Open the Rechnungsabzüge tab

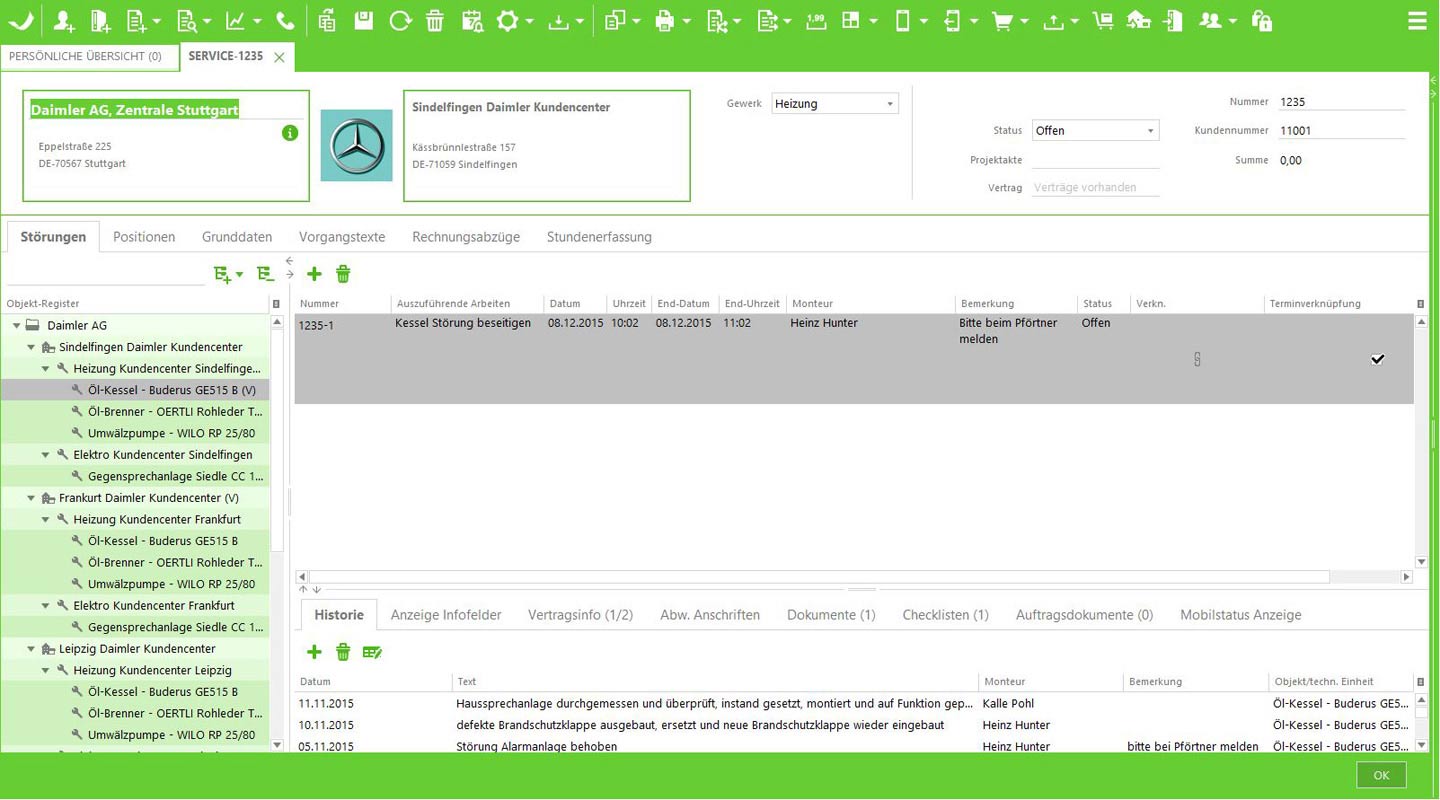466,237
